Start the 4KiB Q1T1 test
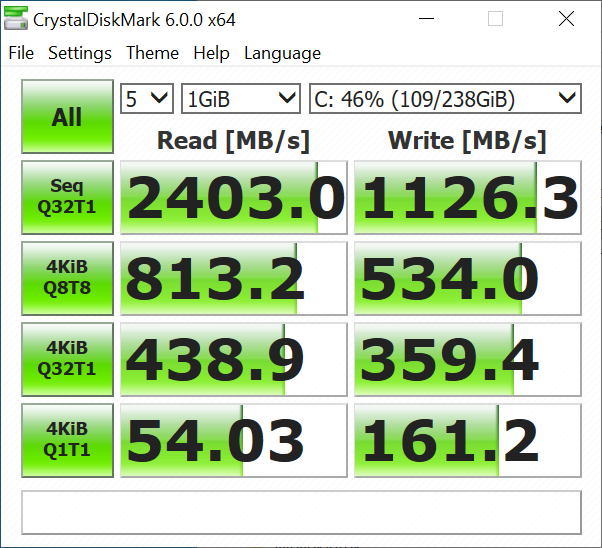The height and width of the screenshot is (548, 602). [67, 440]
